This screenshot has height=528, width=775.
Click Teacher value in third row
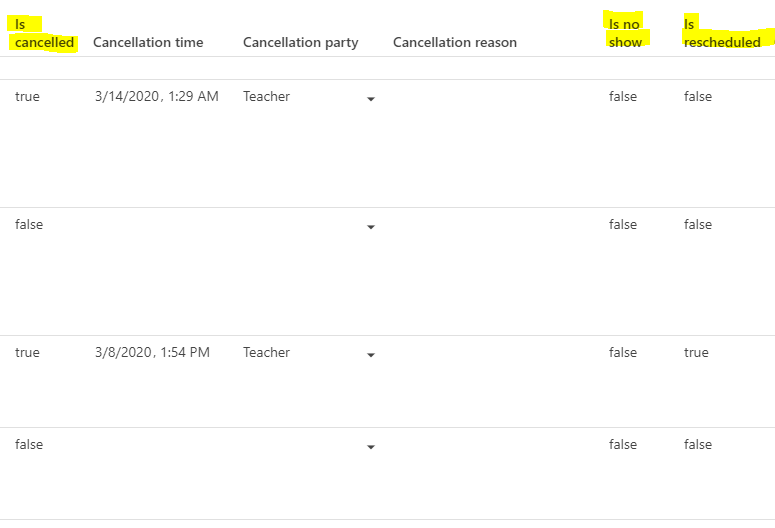click(266, 353)
